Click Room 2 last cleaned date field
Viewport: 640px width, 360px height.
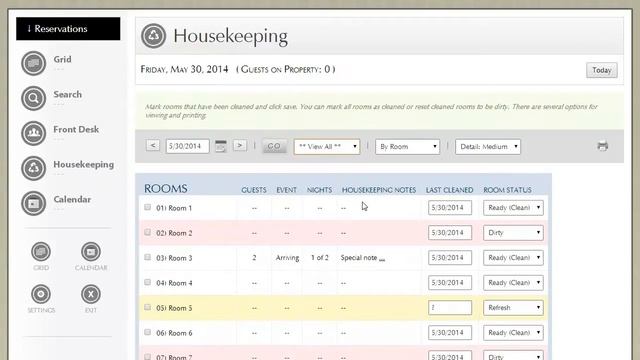450,233
